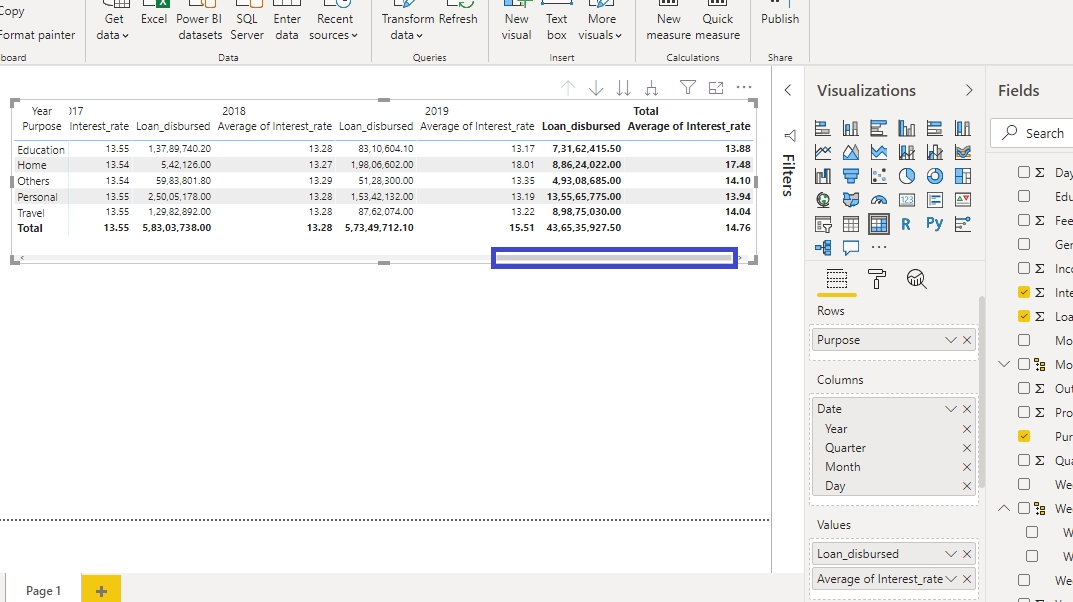Uncheck the Interest_rate field checkbox

[1024, 292]
